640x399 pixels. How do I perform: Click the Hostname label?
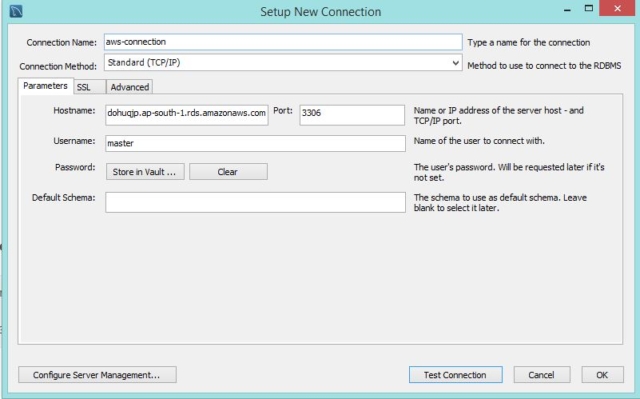(74, 111)
